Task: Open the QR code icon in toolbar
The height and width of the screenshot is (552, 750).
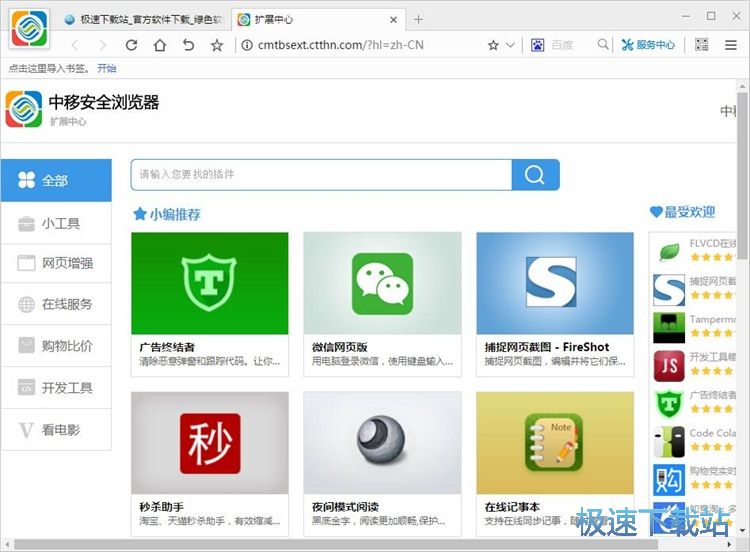Action: [702, 45]
